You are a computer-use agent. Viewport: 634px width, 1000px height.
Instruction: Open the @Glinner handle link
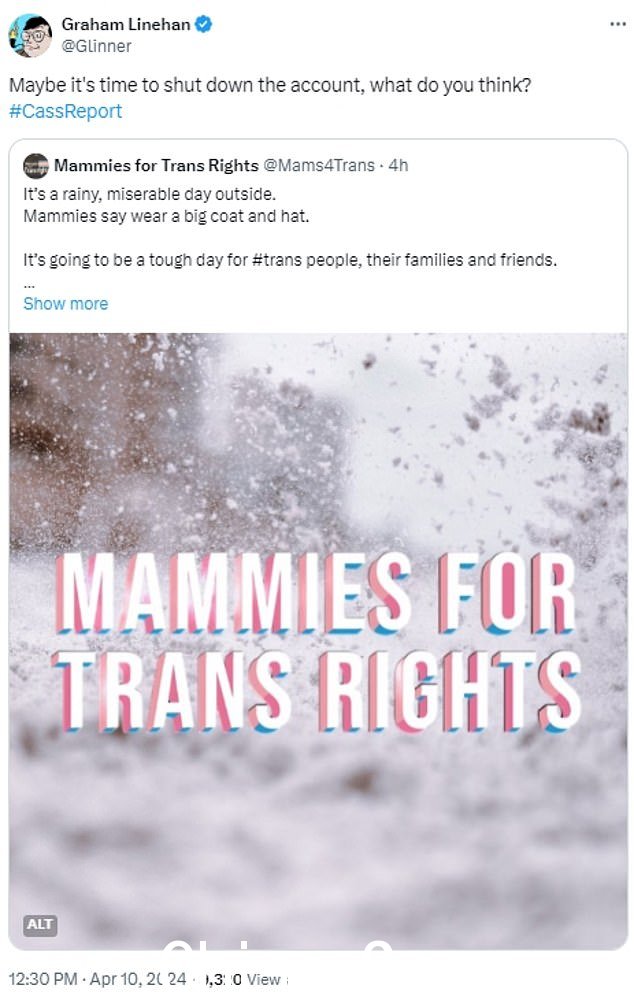click(x=96, y=47)
